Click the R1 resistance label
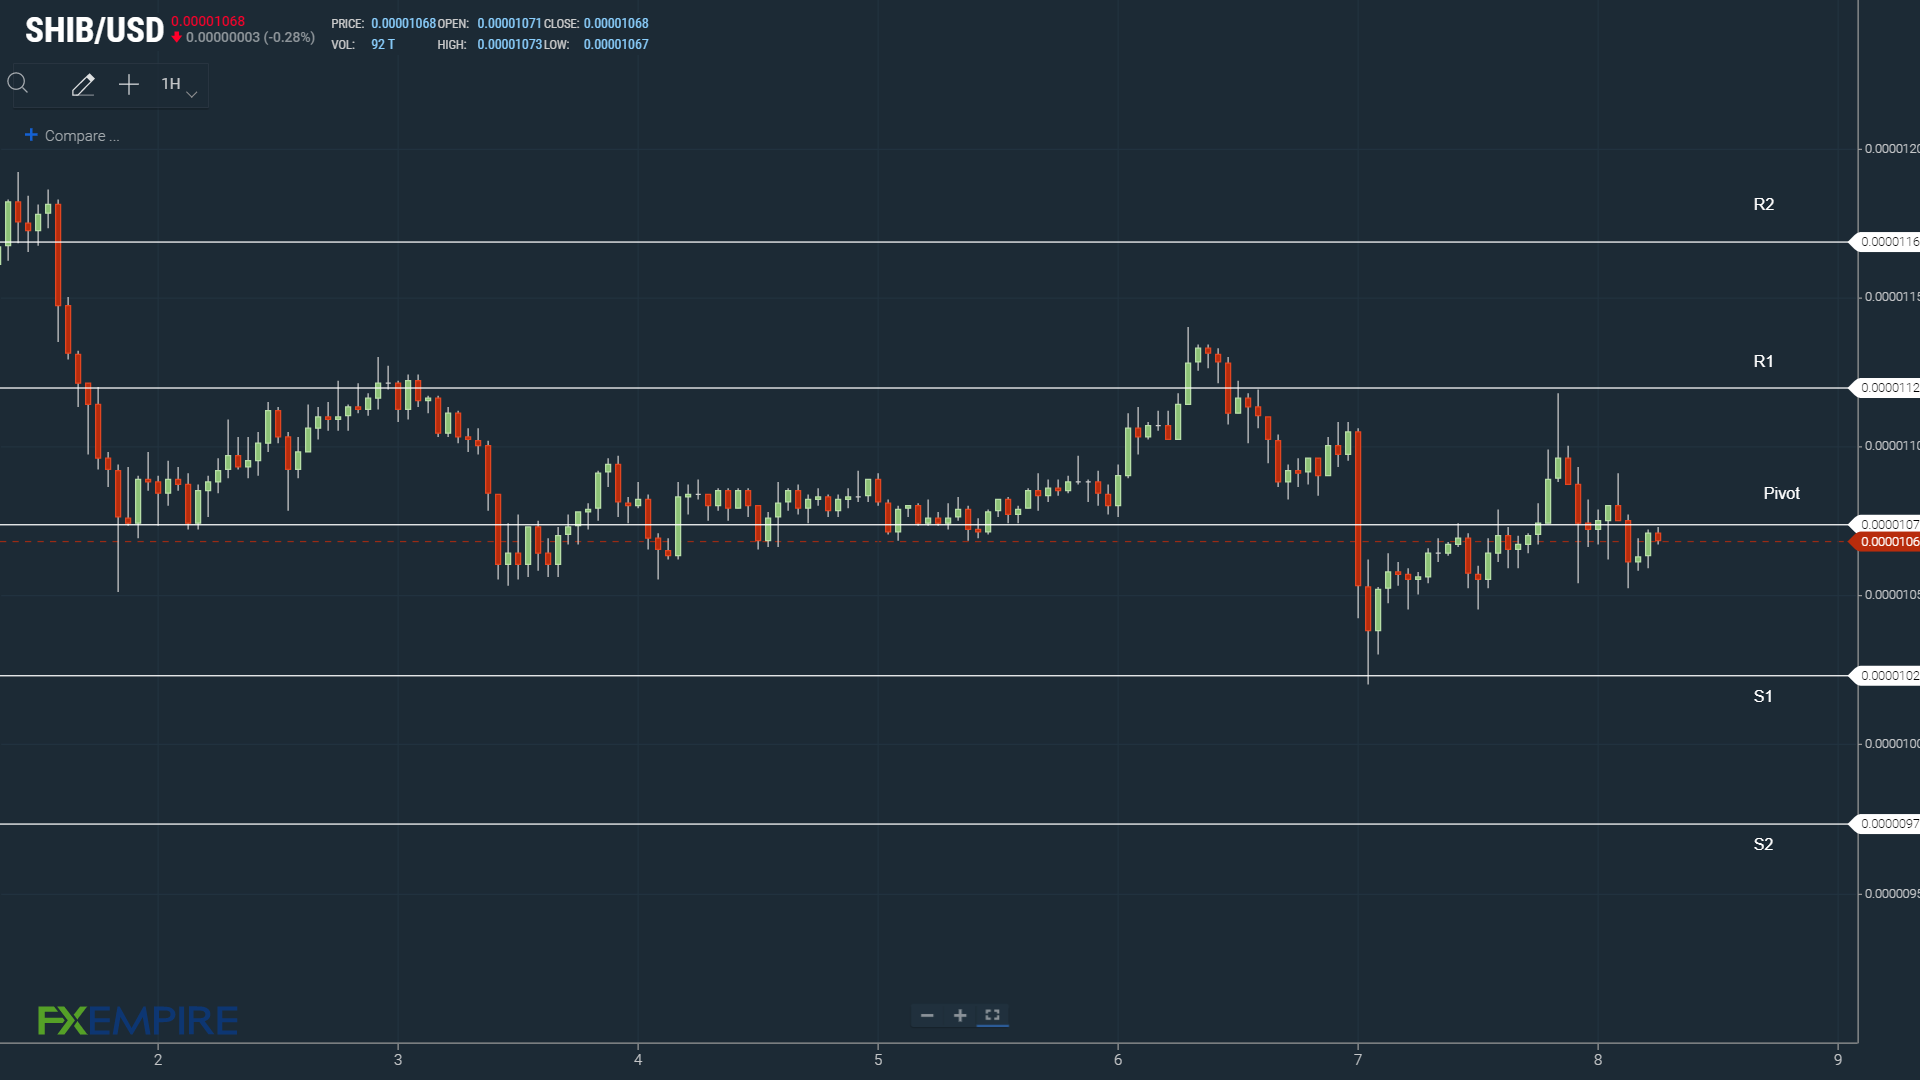Viewport: 1920px width, 1080px height. click(1764, 361)
